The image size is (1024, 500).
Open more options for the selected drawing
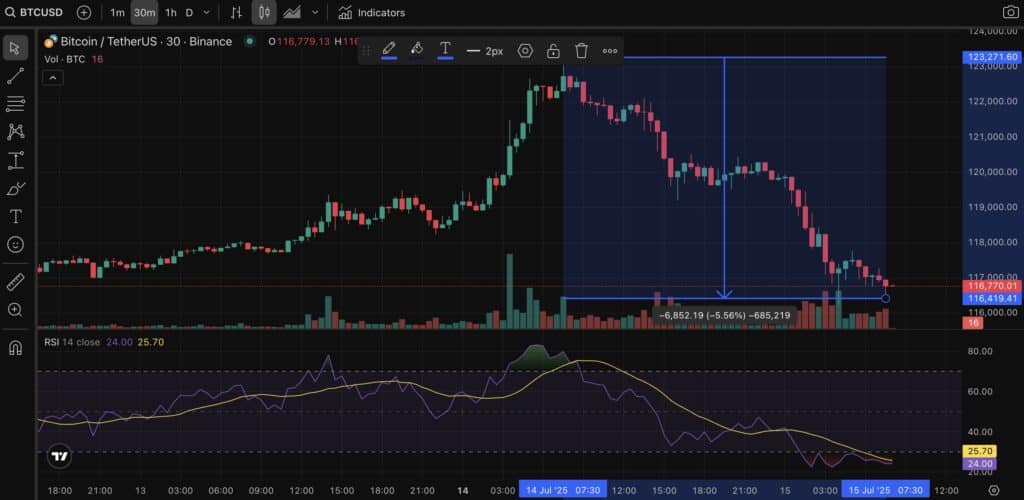click(610, 51)
